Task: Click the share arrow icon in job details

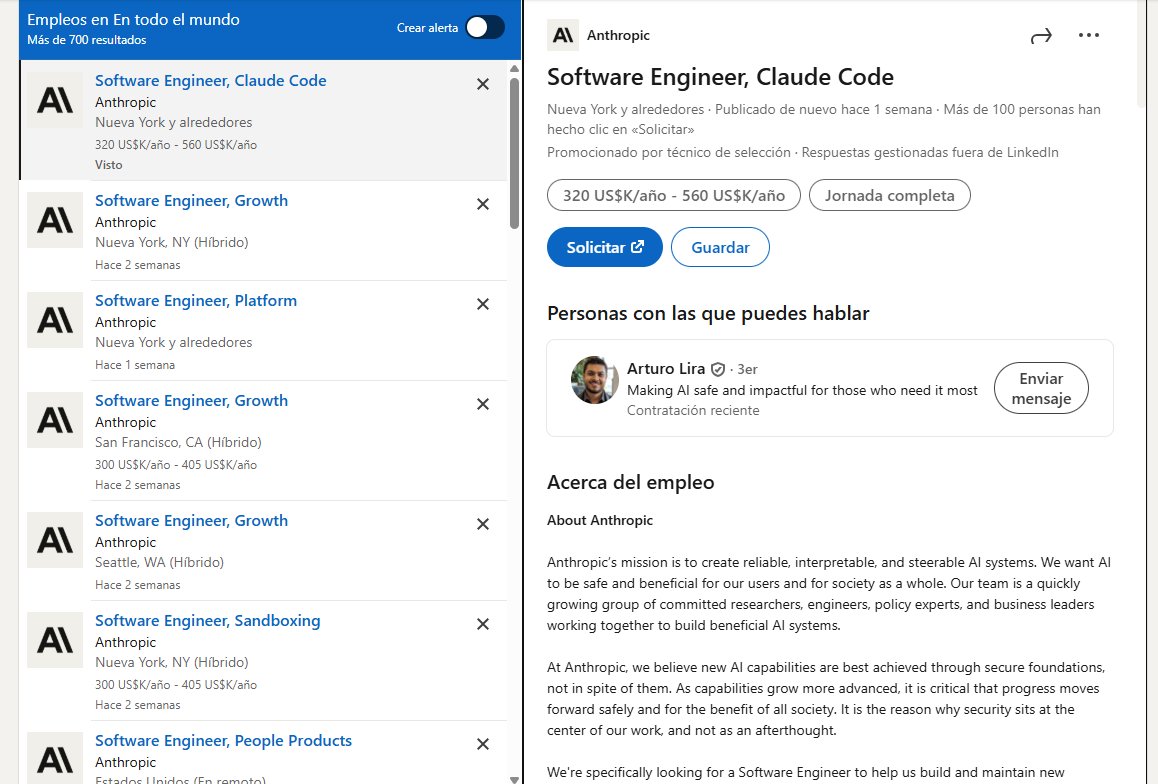Action: (x=1041, y=35)
